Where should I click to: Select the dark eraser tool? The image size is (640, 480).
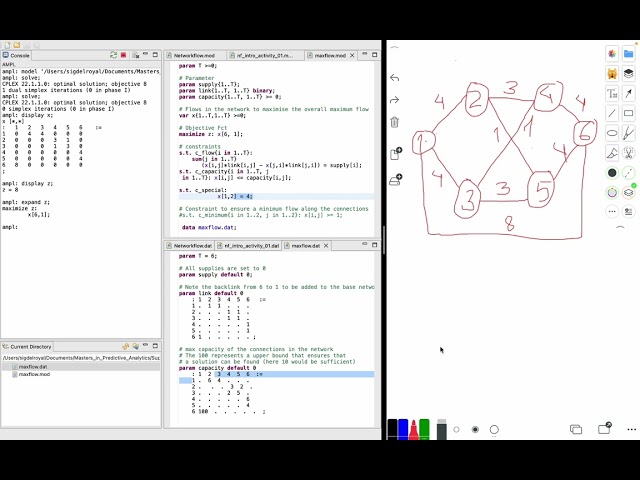442,429
